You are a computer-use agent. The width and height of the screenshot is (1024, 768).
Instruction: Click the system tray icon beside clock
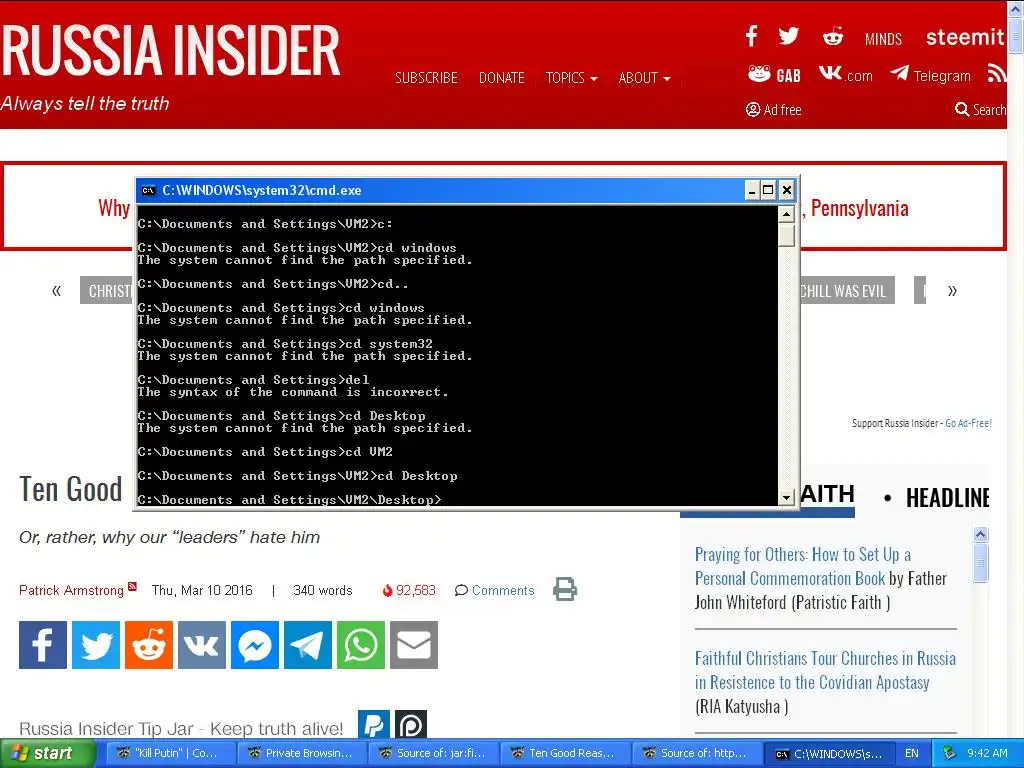coord(950,753)
